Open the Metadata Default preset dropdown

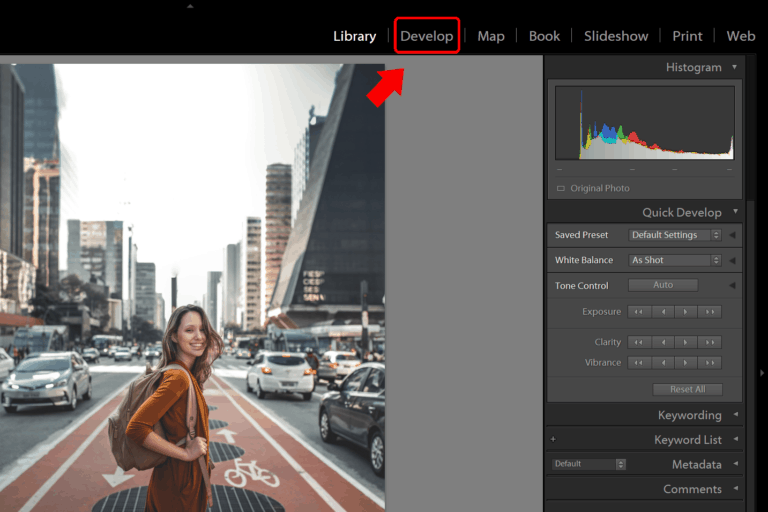pyautogui.click(x=589, y=464)
